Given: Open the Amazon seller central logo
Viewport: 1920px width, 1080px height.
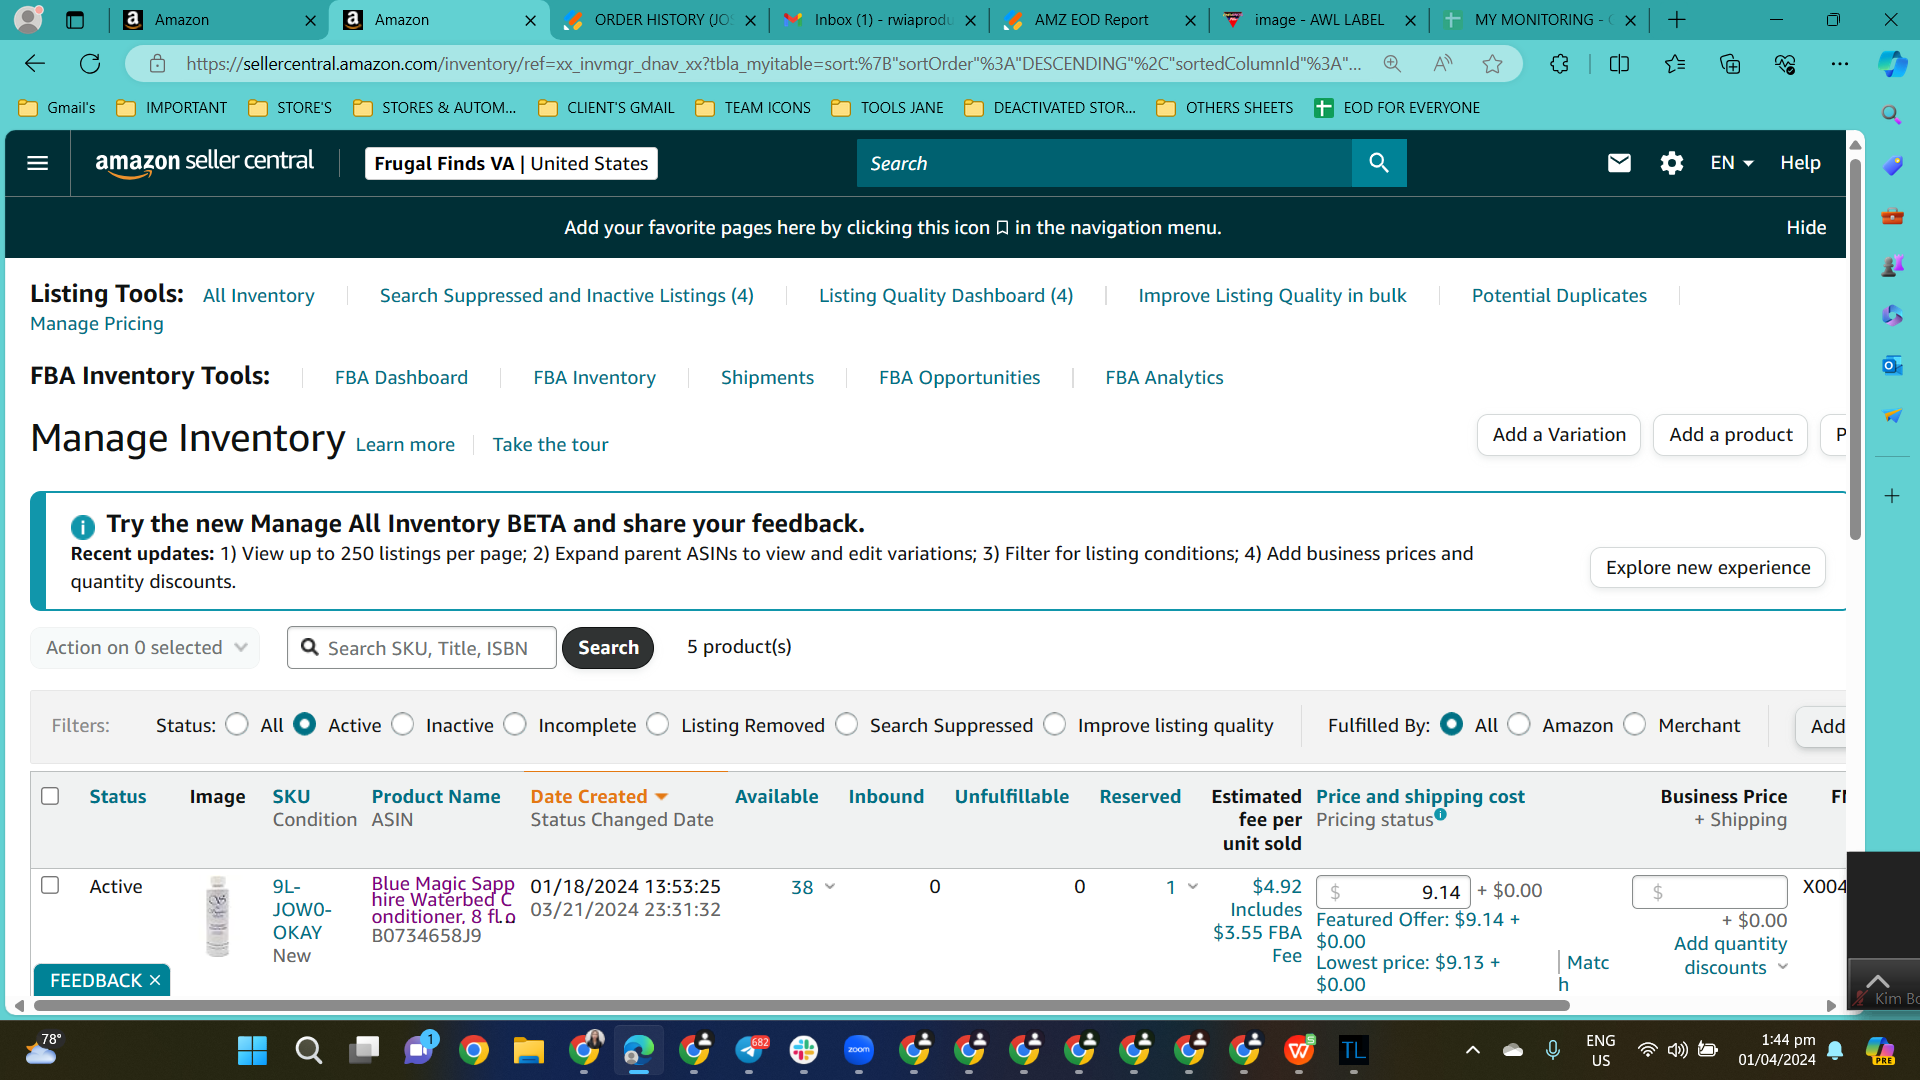Looking at the screenshot, I should [x=204, y=163].
